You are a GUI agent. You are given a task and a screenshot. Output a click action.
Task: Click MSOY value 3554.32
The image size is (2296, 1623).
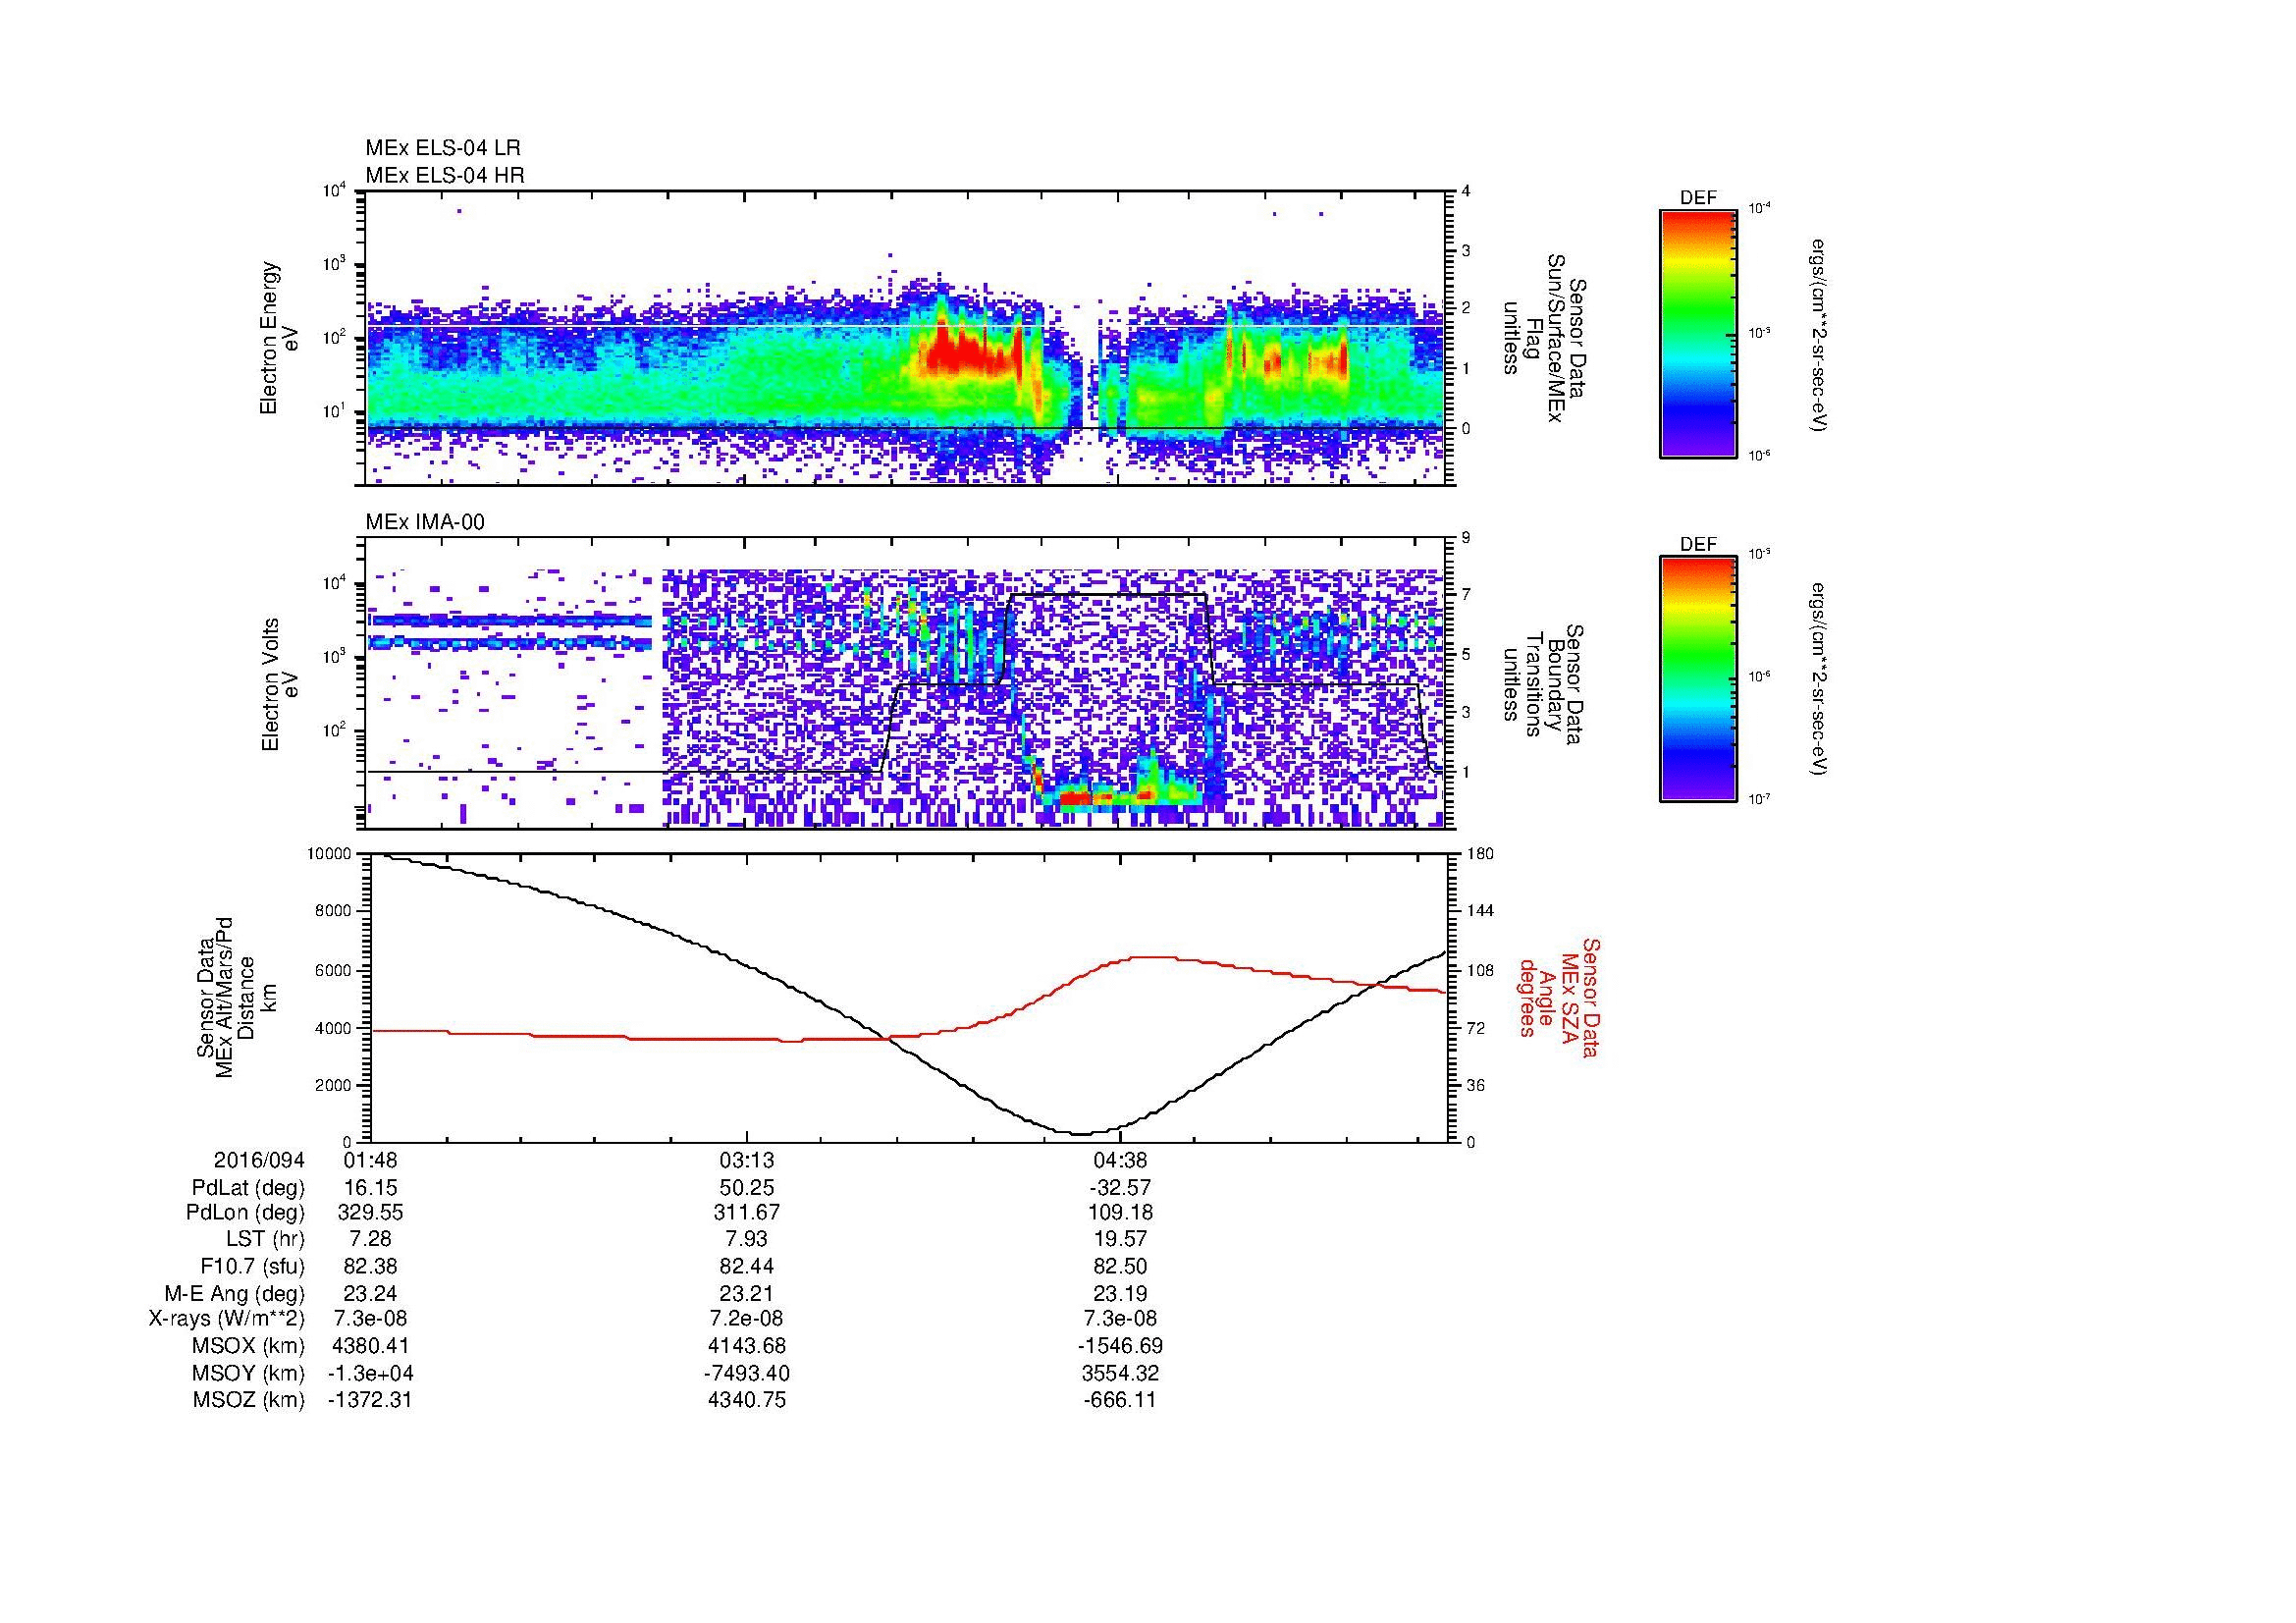1121,1373
